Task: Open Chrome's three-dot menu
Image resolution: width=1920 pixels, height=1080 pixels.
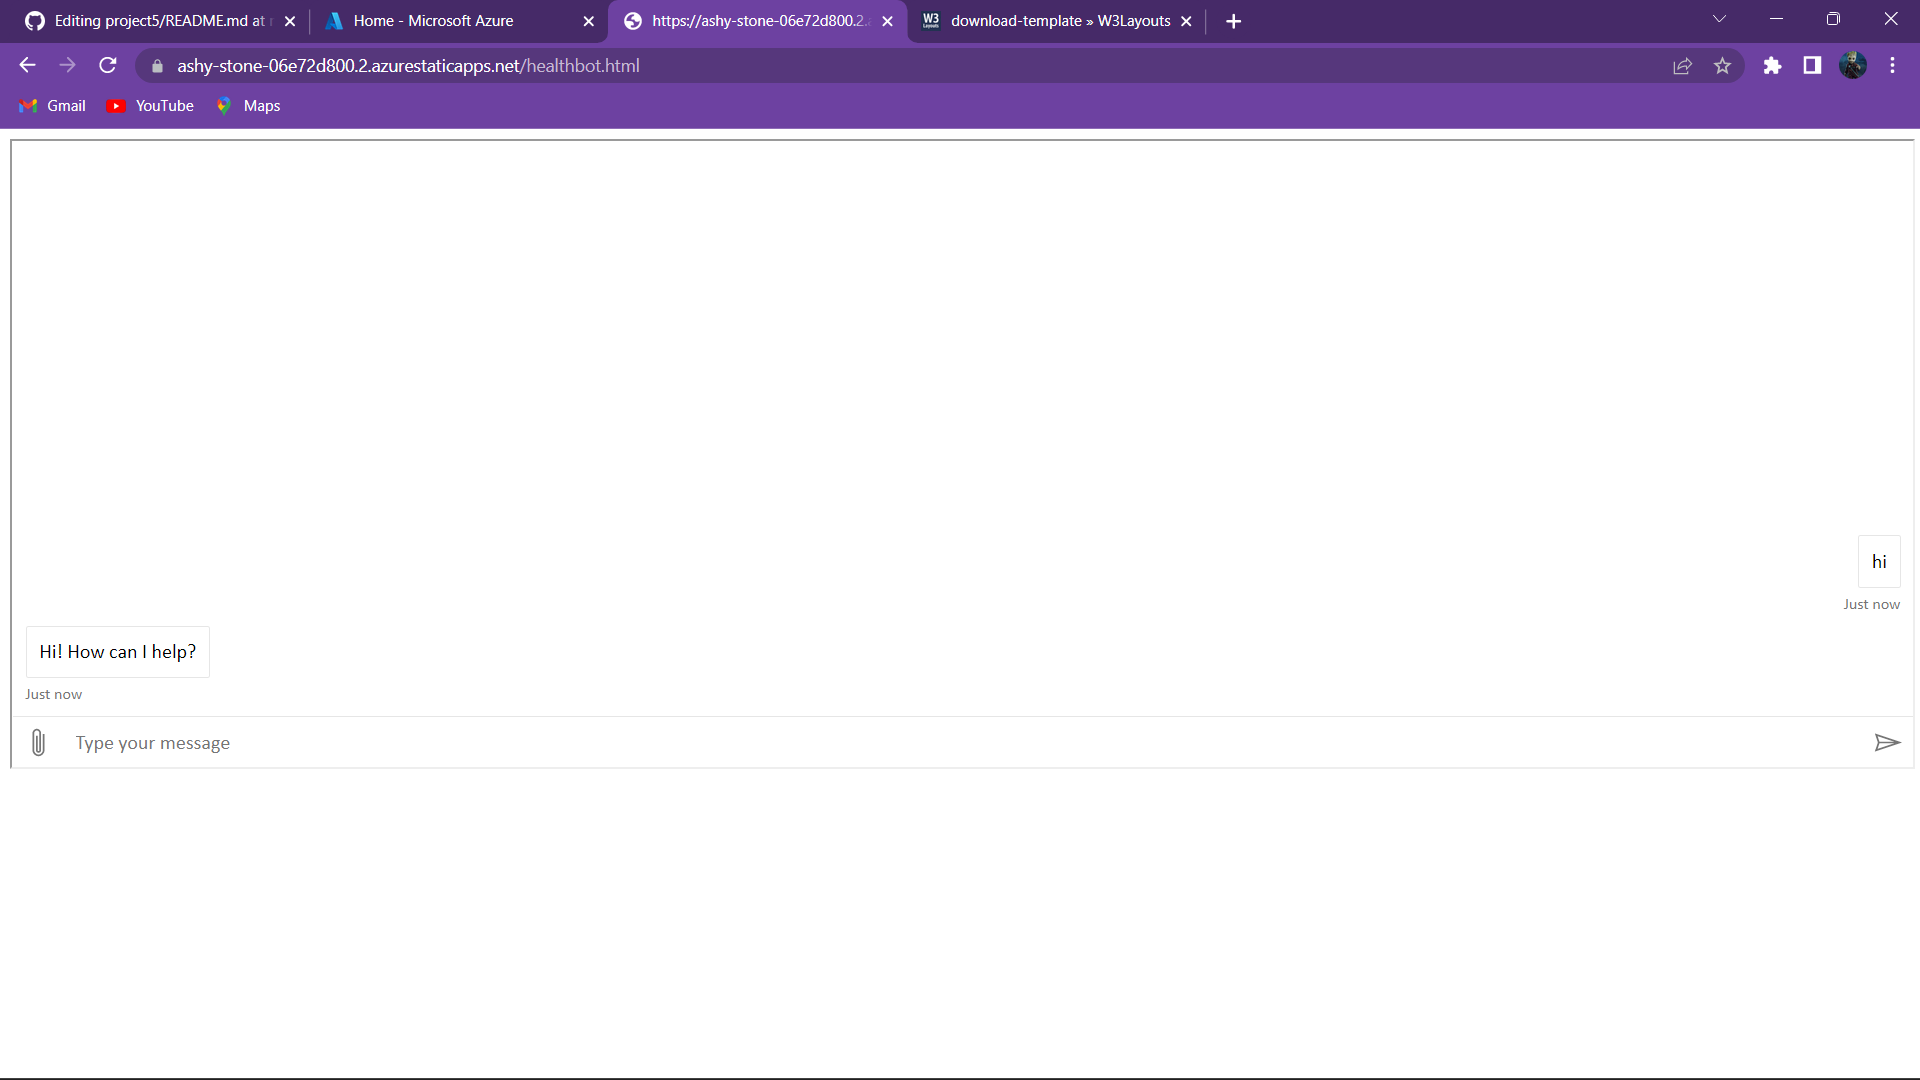Action: [1892, 66]
